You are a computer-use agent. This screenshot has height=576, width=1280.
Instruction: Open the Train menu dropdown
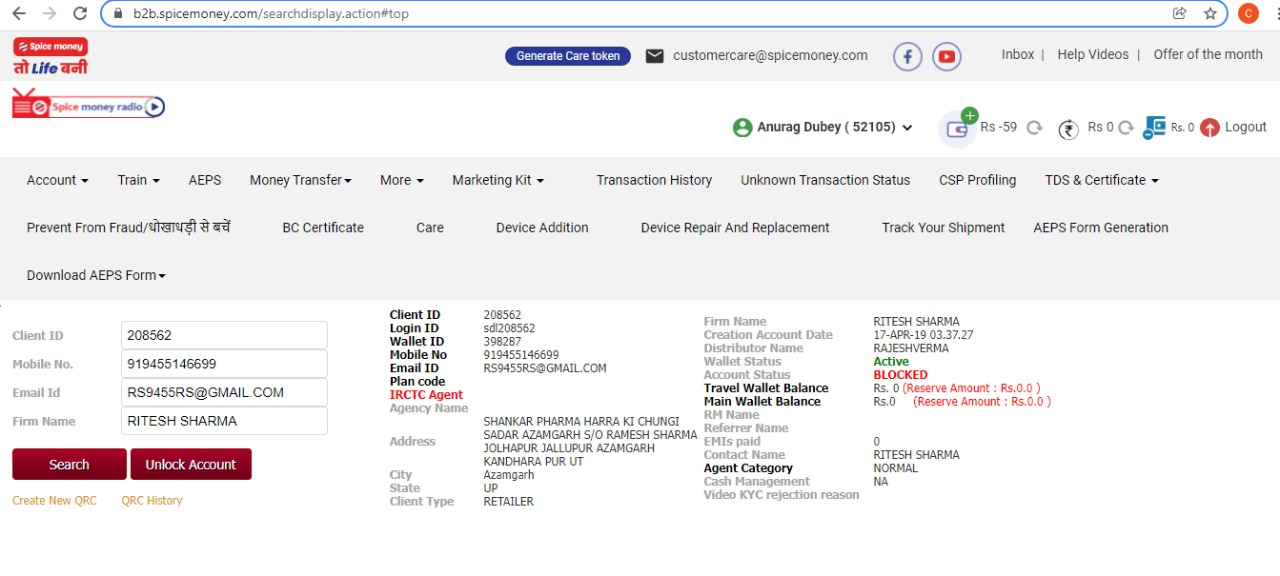tap(138, 180)
